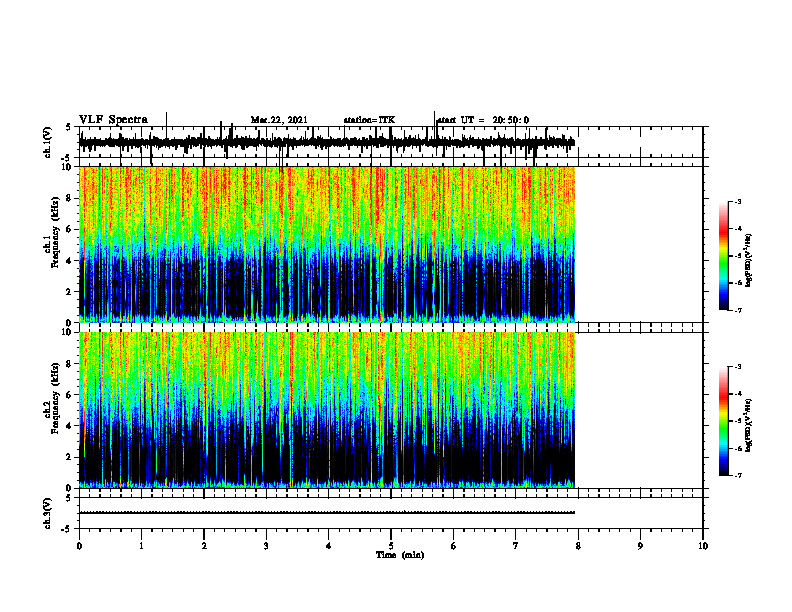Click the ch.2 Frequency (kHz) axis label
792x612 pixels.
pos(51,398)
